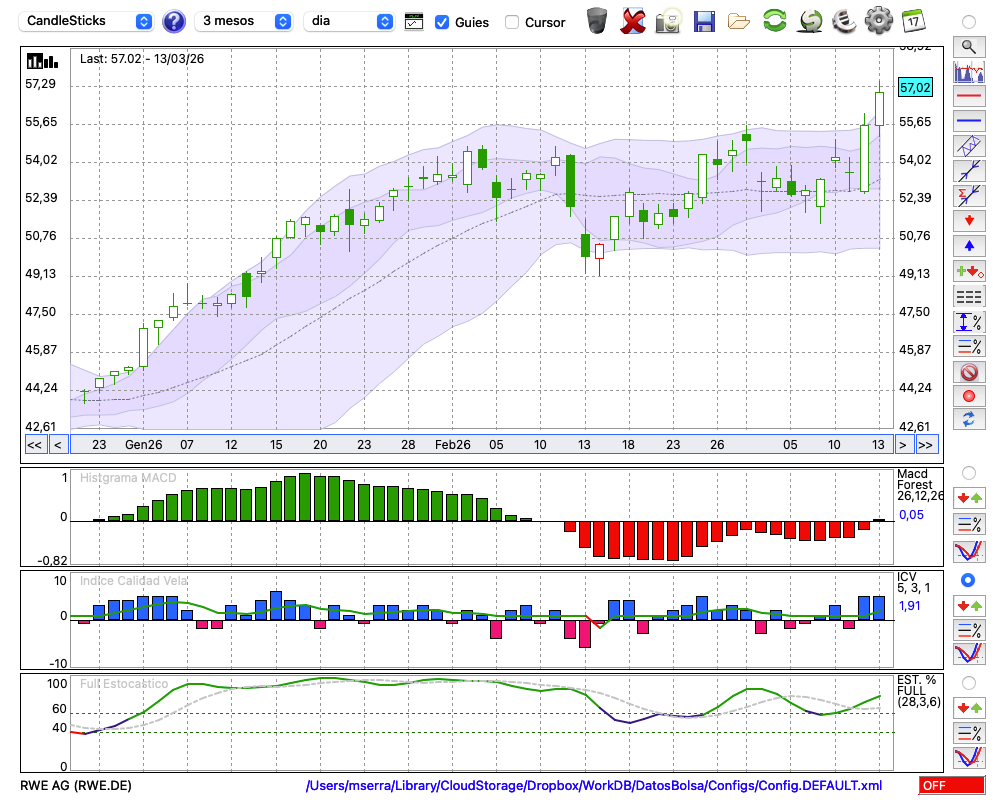Uncheck the Guies checkbox
Image resolution: width=1000 pixels, height=800 pixels.
coord(442,22)
